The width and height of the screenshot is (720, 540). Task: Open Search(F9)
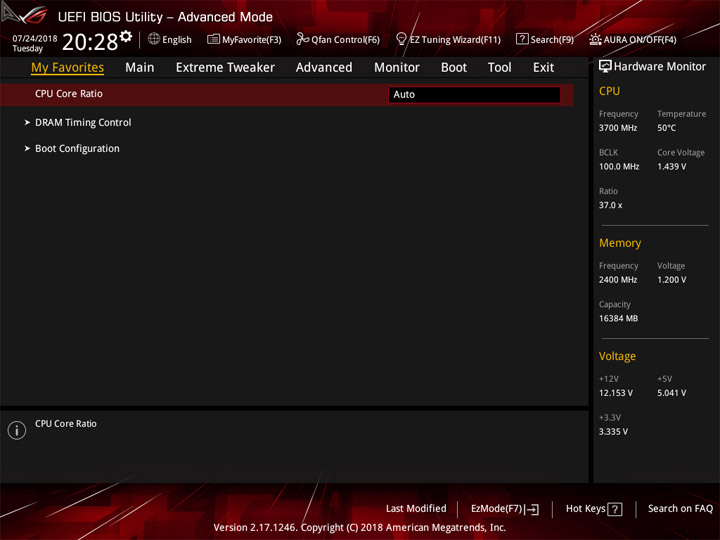point(552,40)
